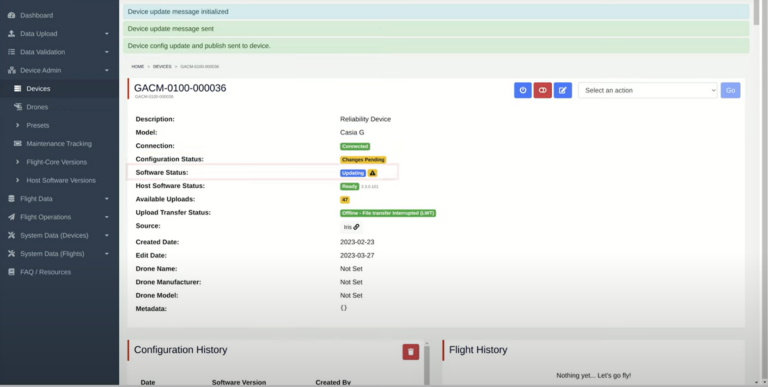Click the HOME breadcrumb link

click(x=138, y=67)
